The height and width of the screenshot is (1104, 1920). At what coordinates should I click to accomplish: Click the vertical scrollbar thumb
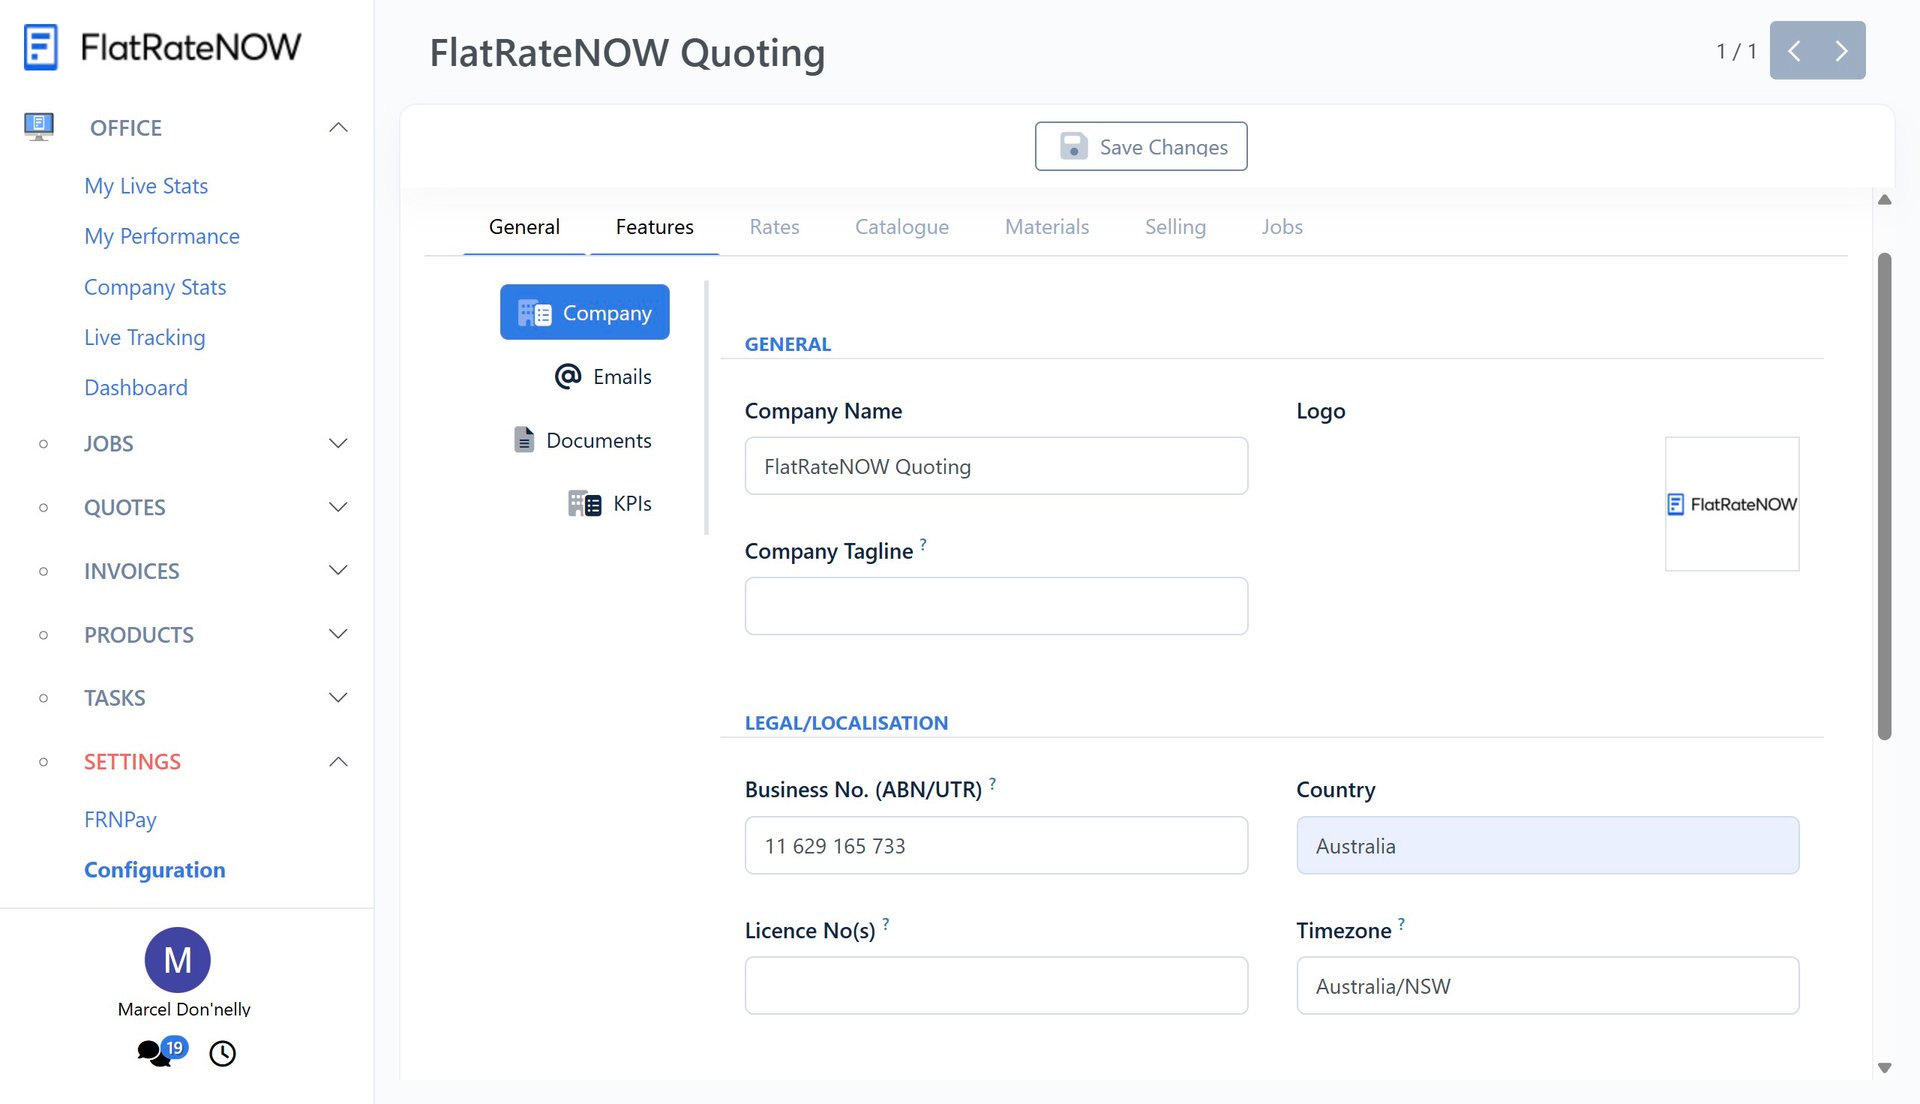[1884, 495]
